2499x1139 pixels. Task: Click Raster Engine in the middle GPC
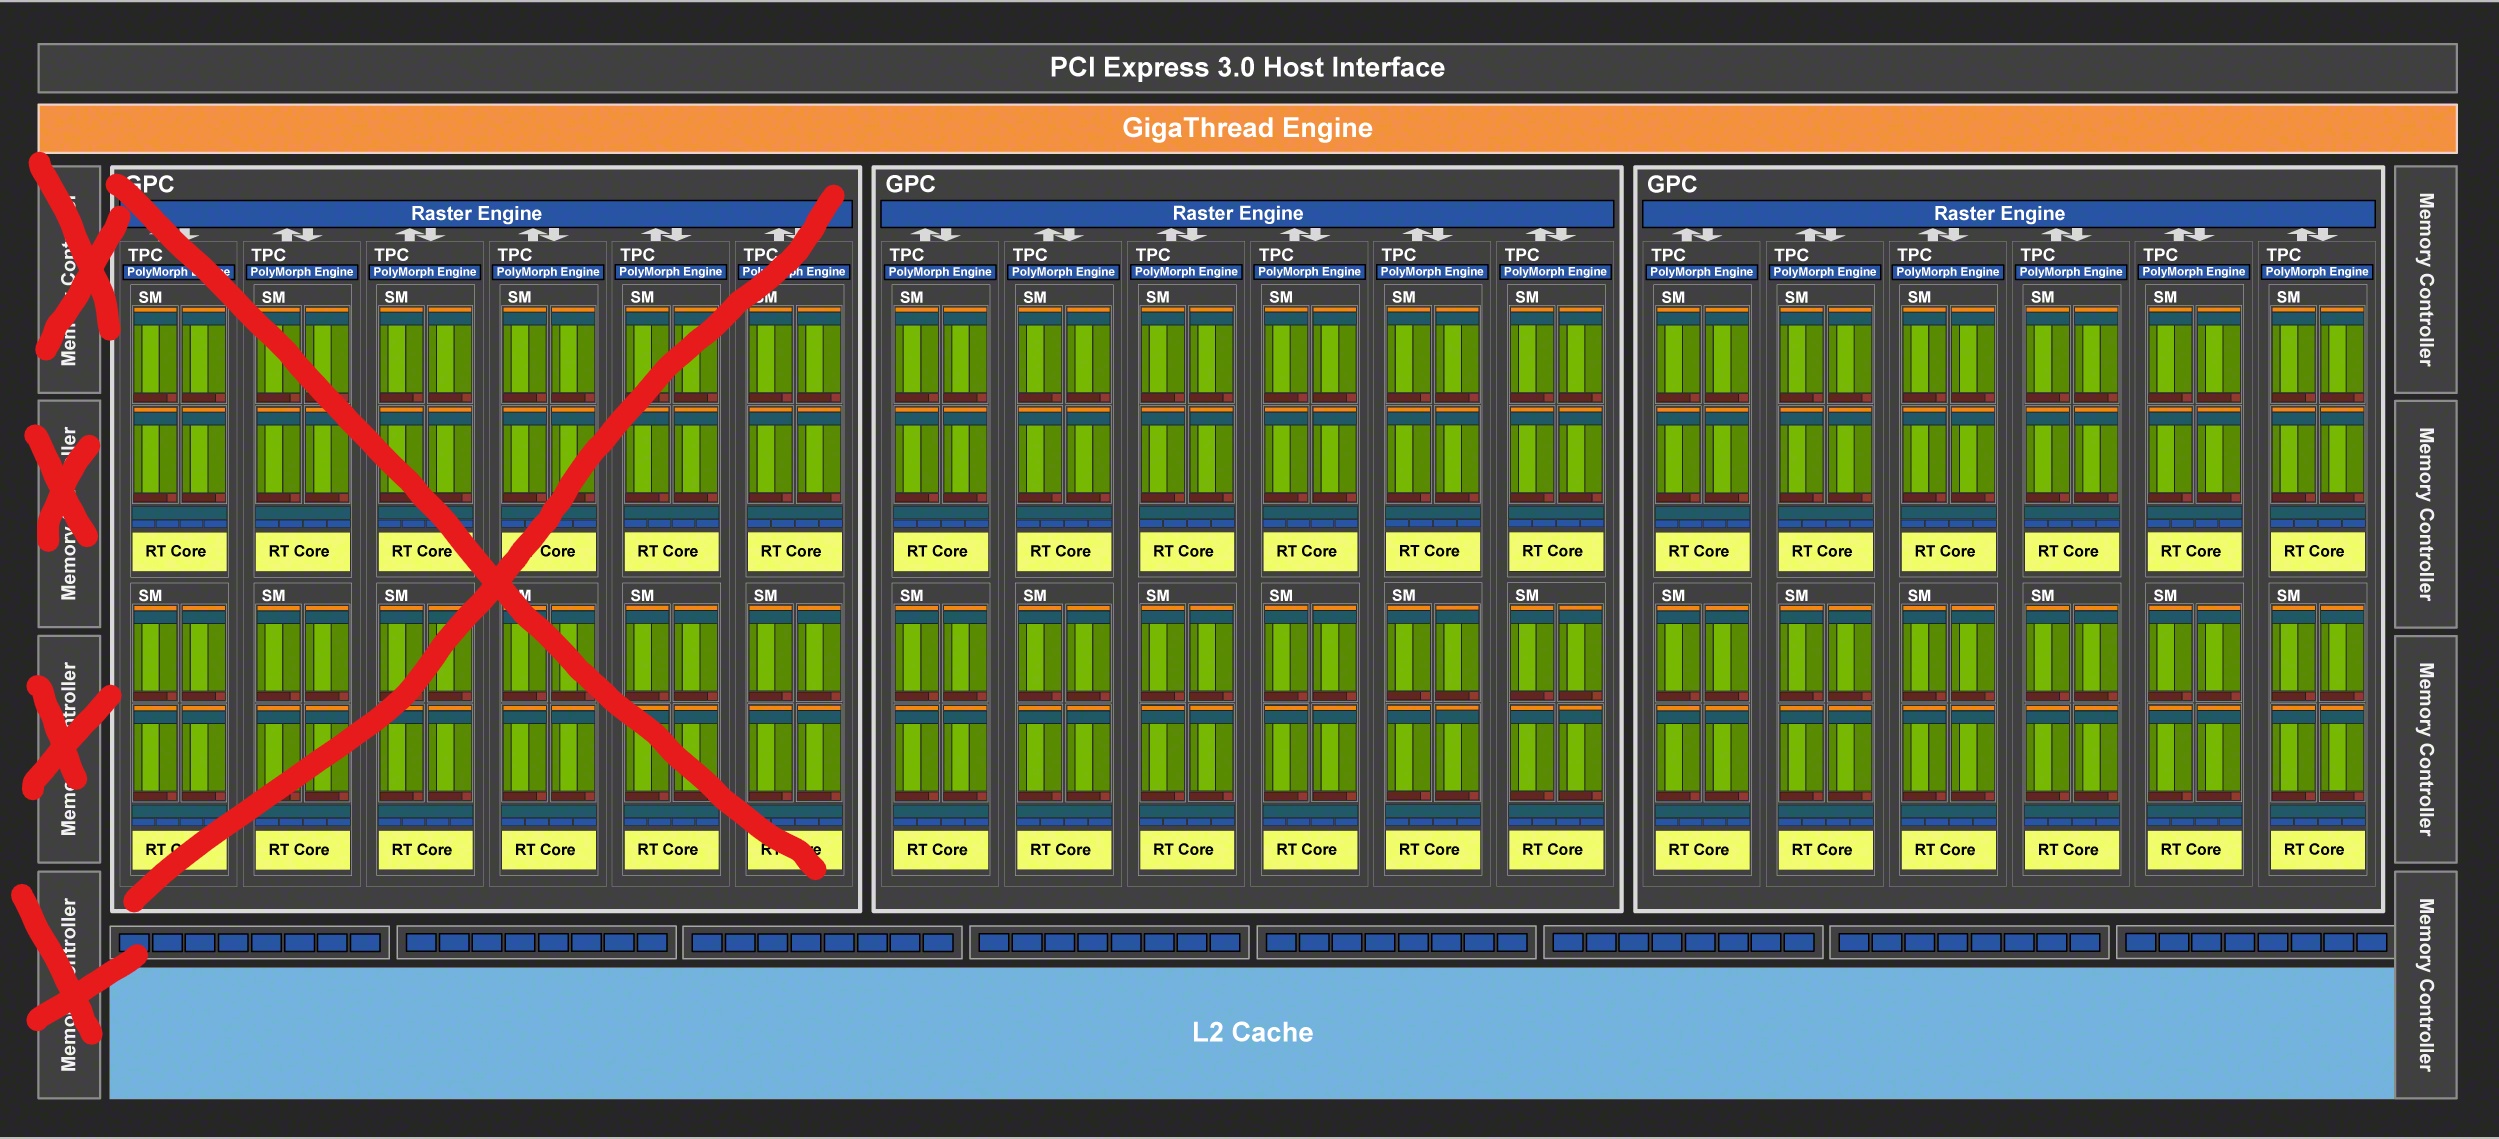tap(1237, 213)
